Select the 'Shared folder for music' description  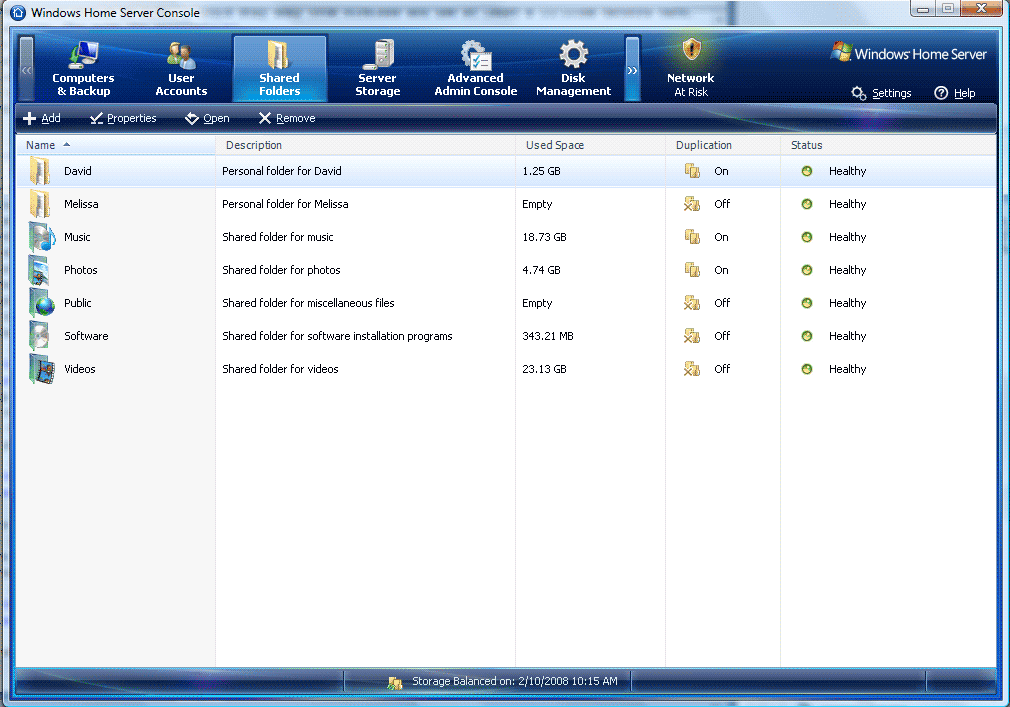click(x=278, y=237)
